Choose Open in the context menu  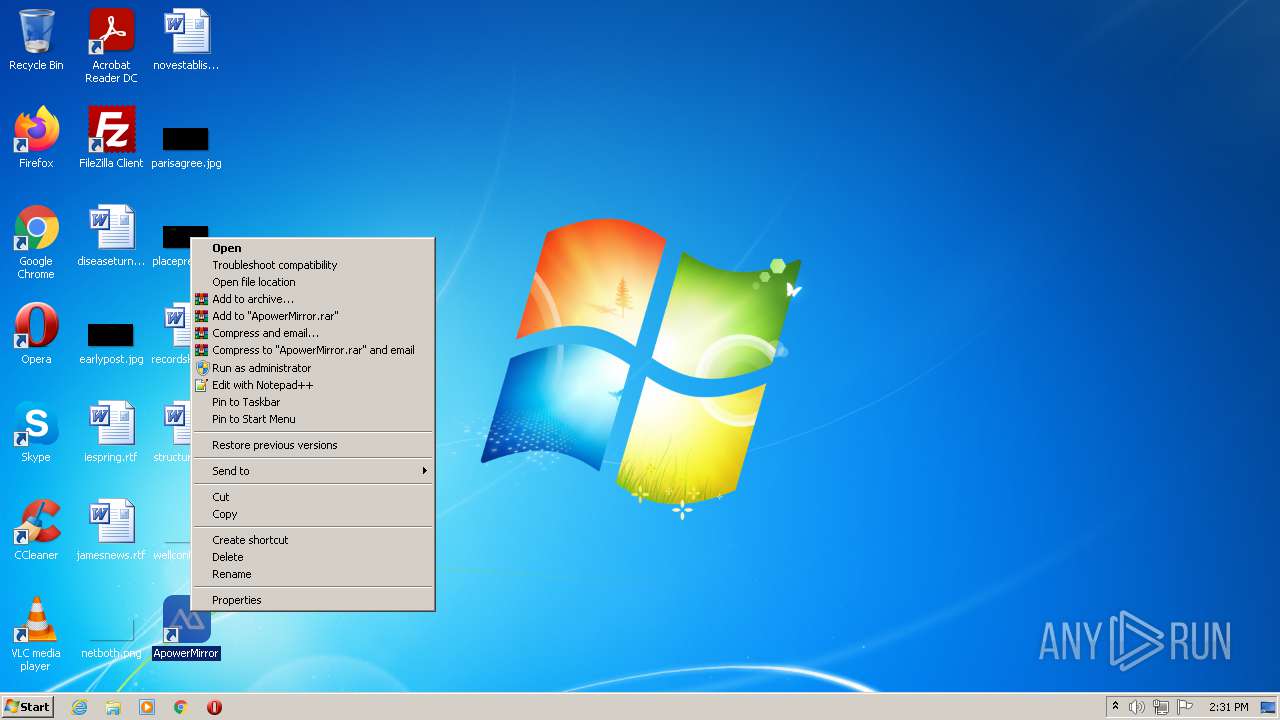313,248
